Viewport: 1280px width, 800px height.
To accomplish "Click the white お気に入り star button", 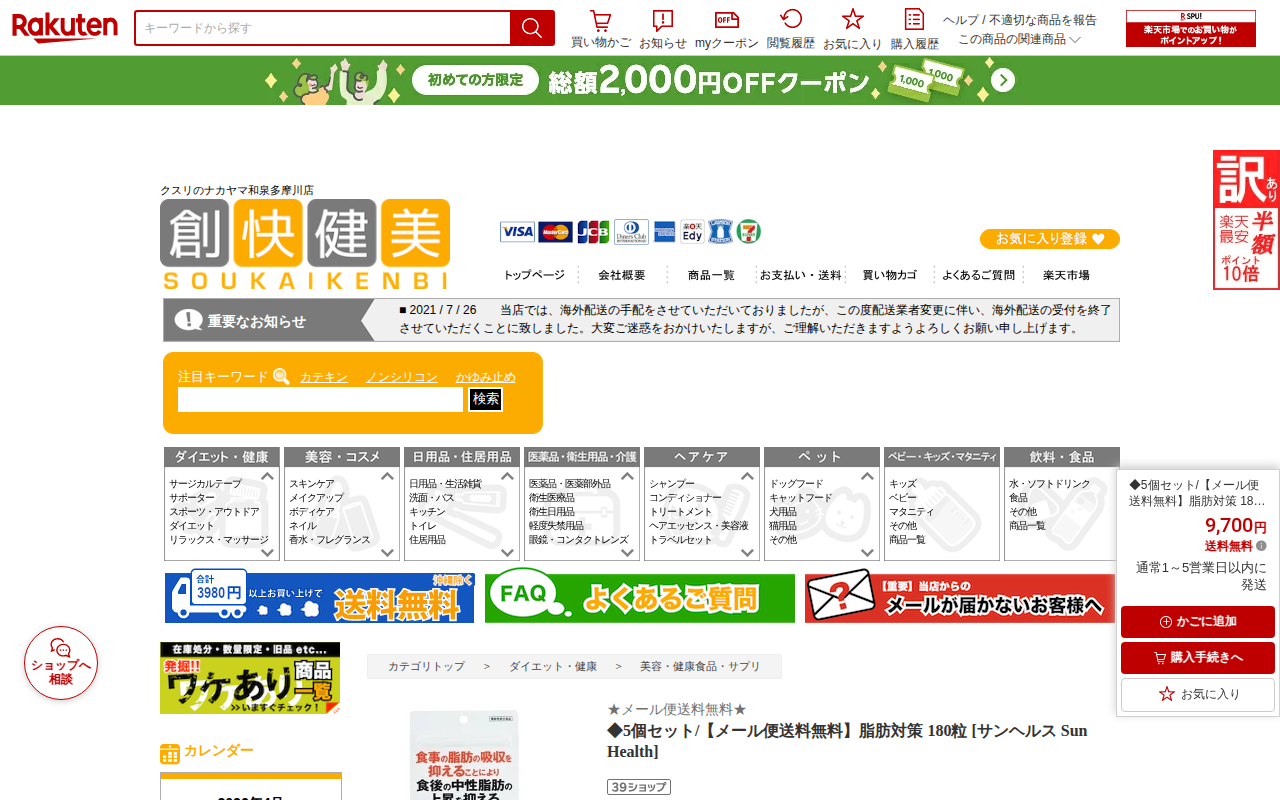I will (1198, 694).
